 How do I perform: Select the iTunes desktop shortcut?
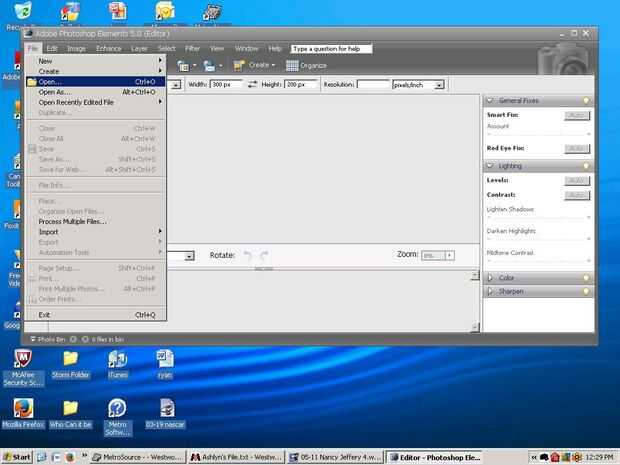[x=118, y=364]
